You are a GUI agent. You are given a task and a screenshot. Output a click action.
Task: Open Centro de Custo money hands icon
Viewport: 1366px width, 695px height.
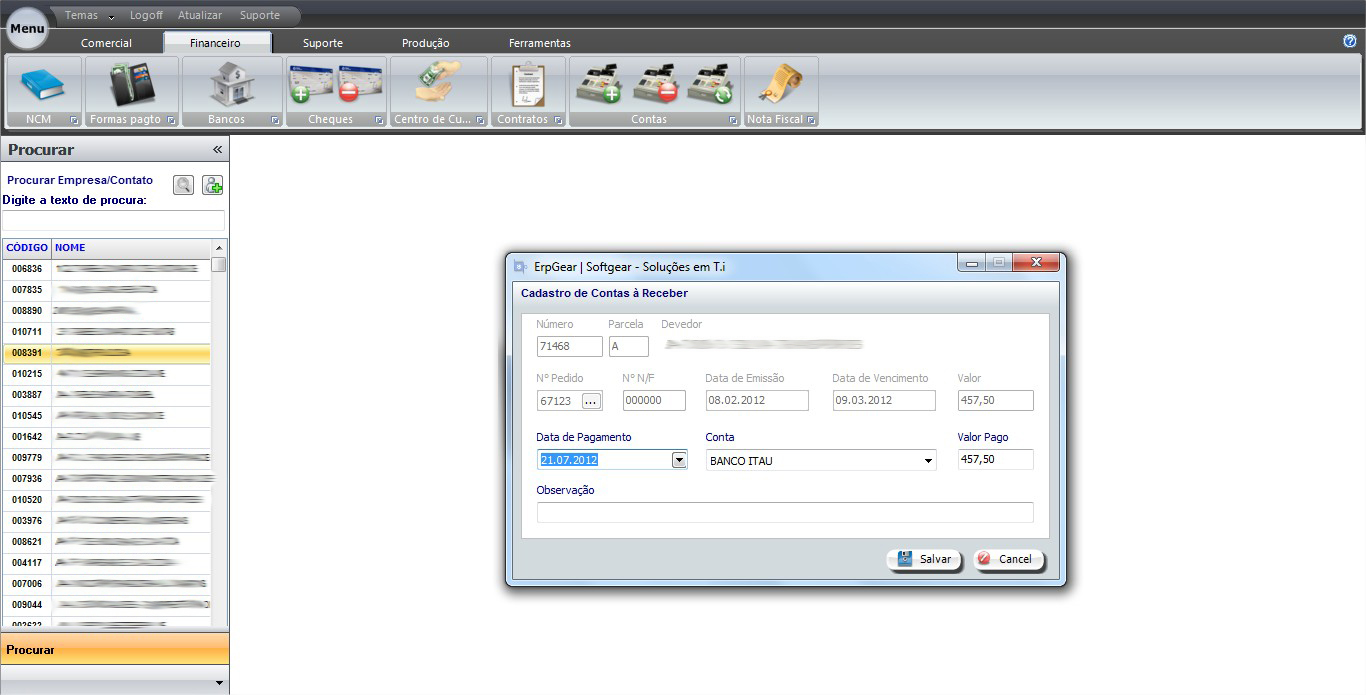(438, 84)
